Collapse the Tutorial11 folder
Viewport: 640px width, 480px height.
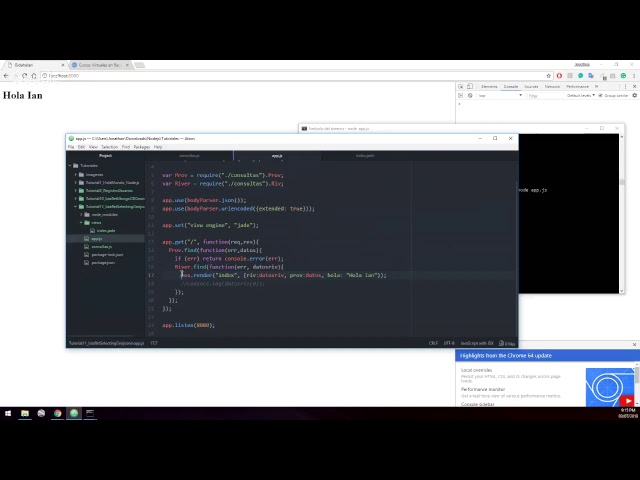(x=76, y=207)
